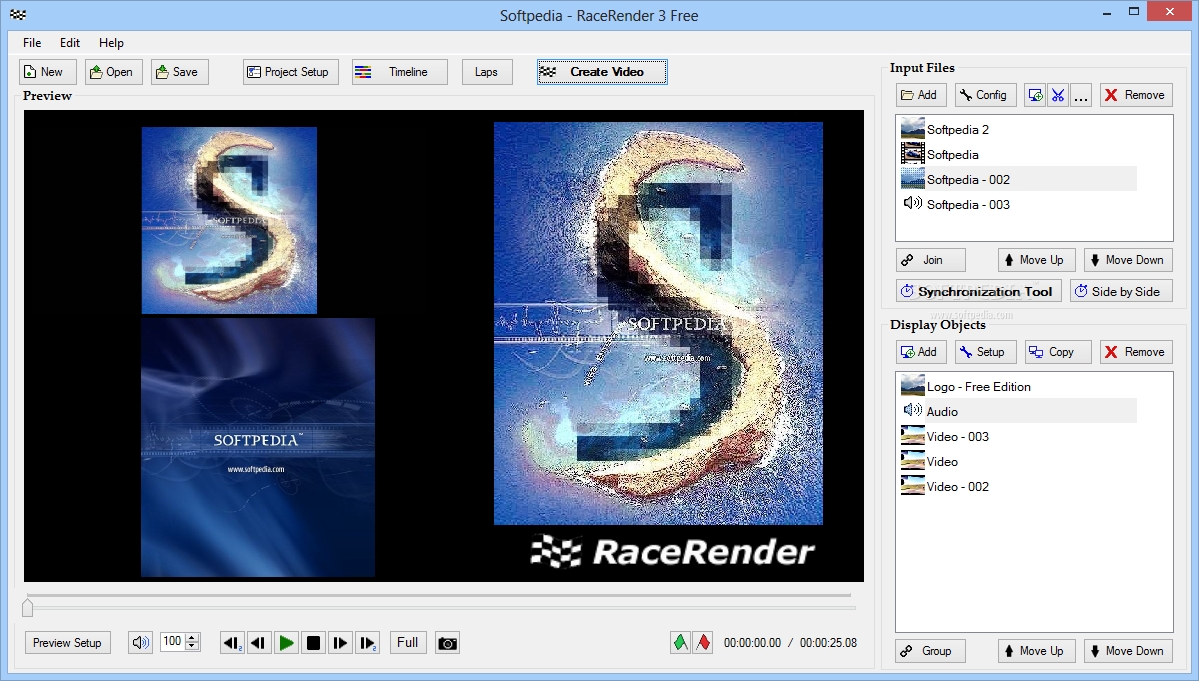The width and height of the screenshot is (1199, 681).
Task: Remove the selected input file
Action: [x=1136, y=95]
